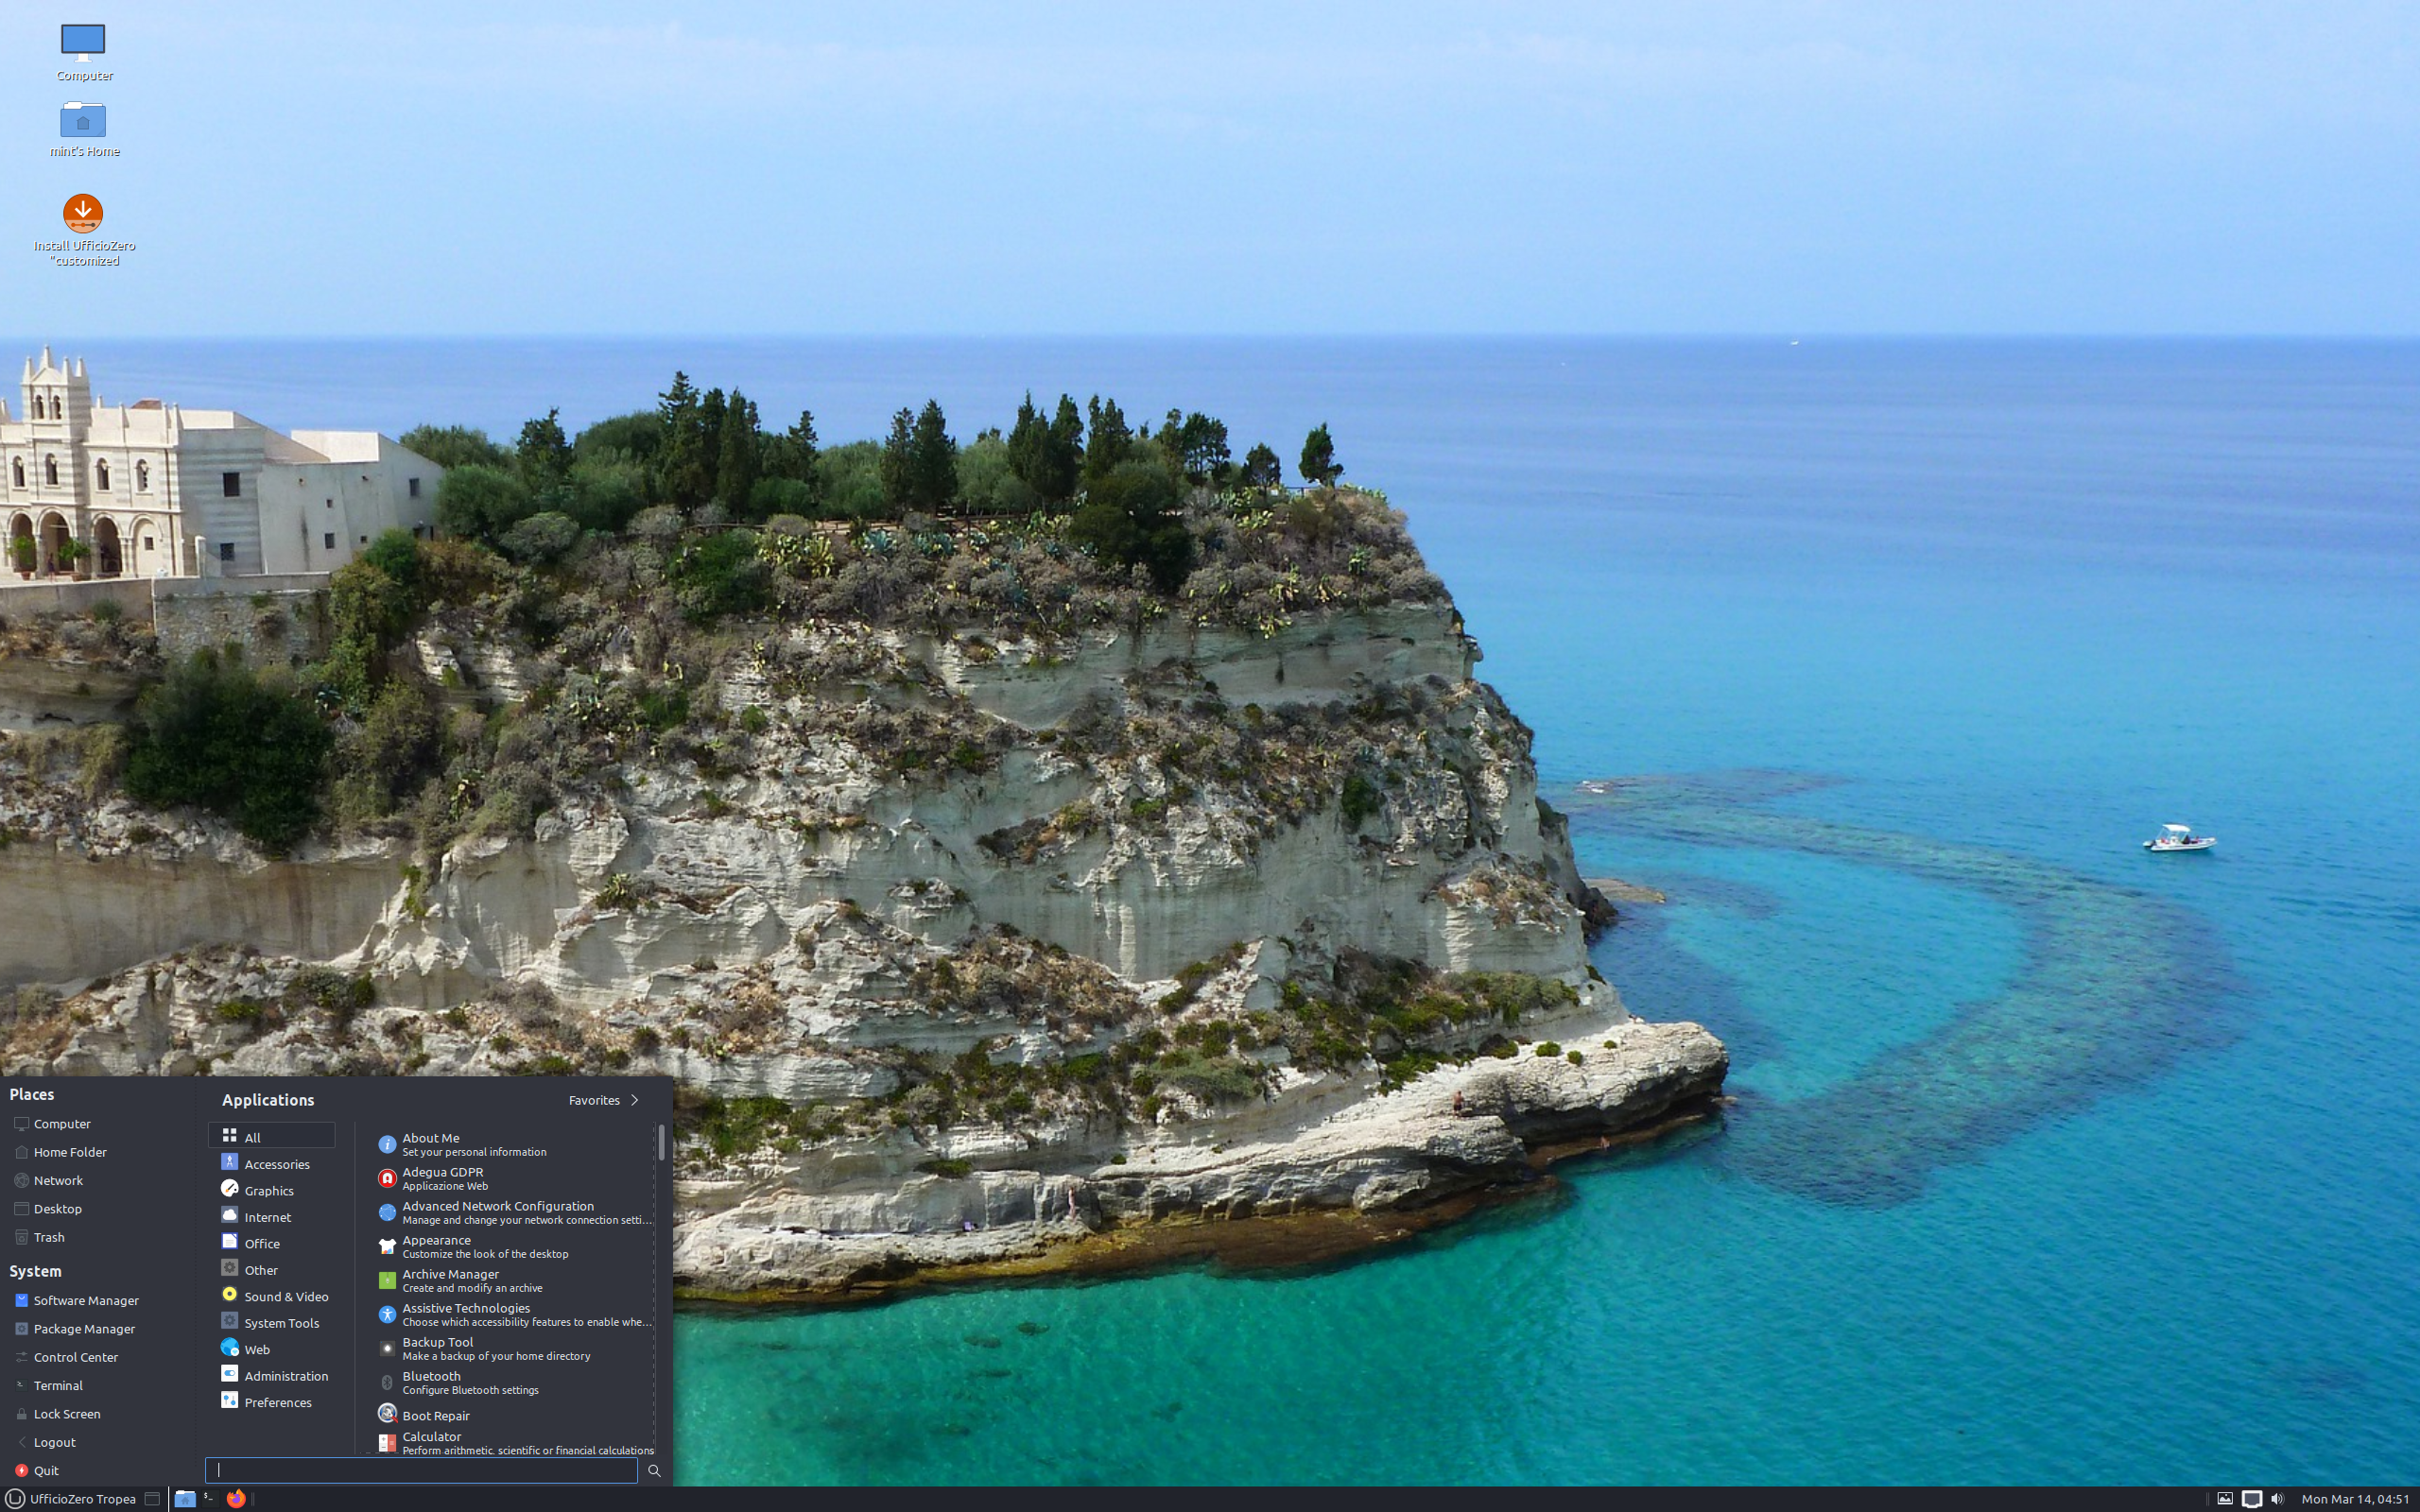Image resolution: width=2420 pixels, height=1512 pixels.
Task: Click the applications list scrollbar
Action: (x=661, y=1142)
